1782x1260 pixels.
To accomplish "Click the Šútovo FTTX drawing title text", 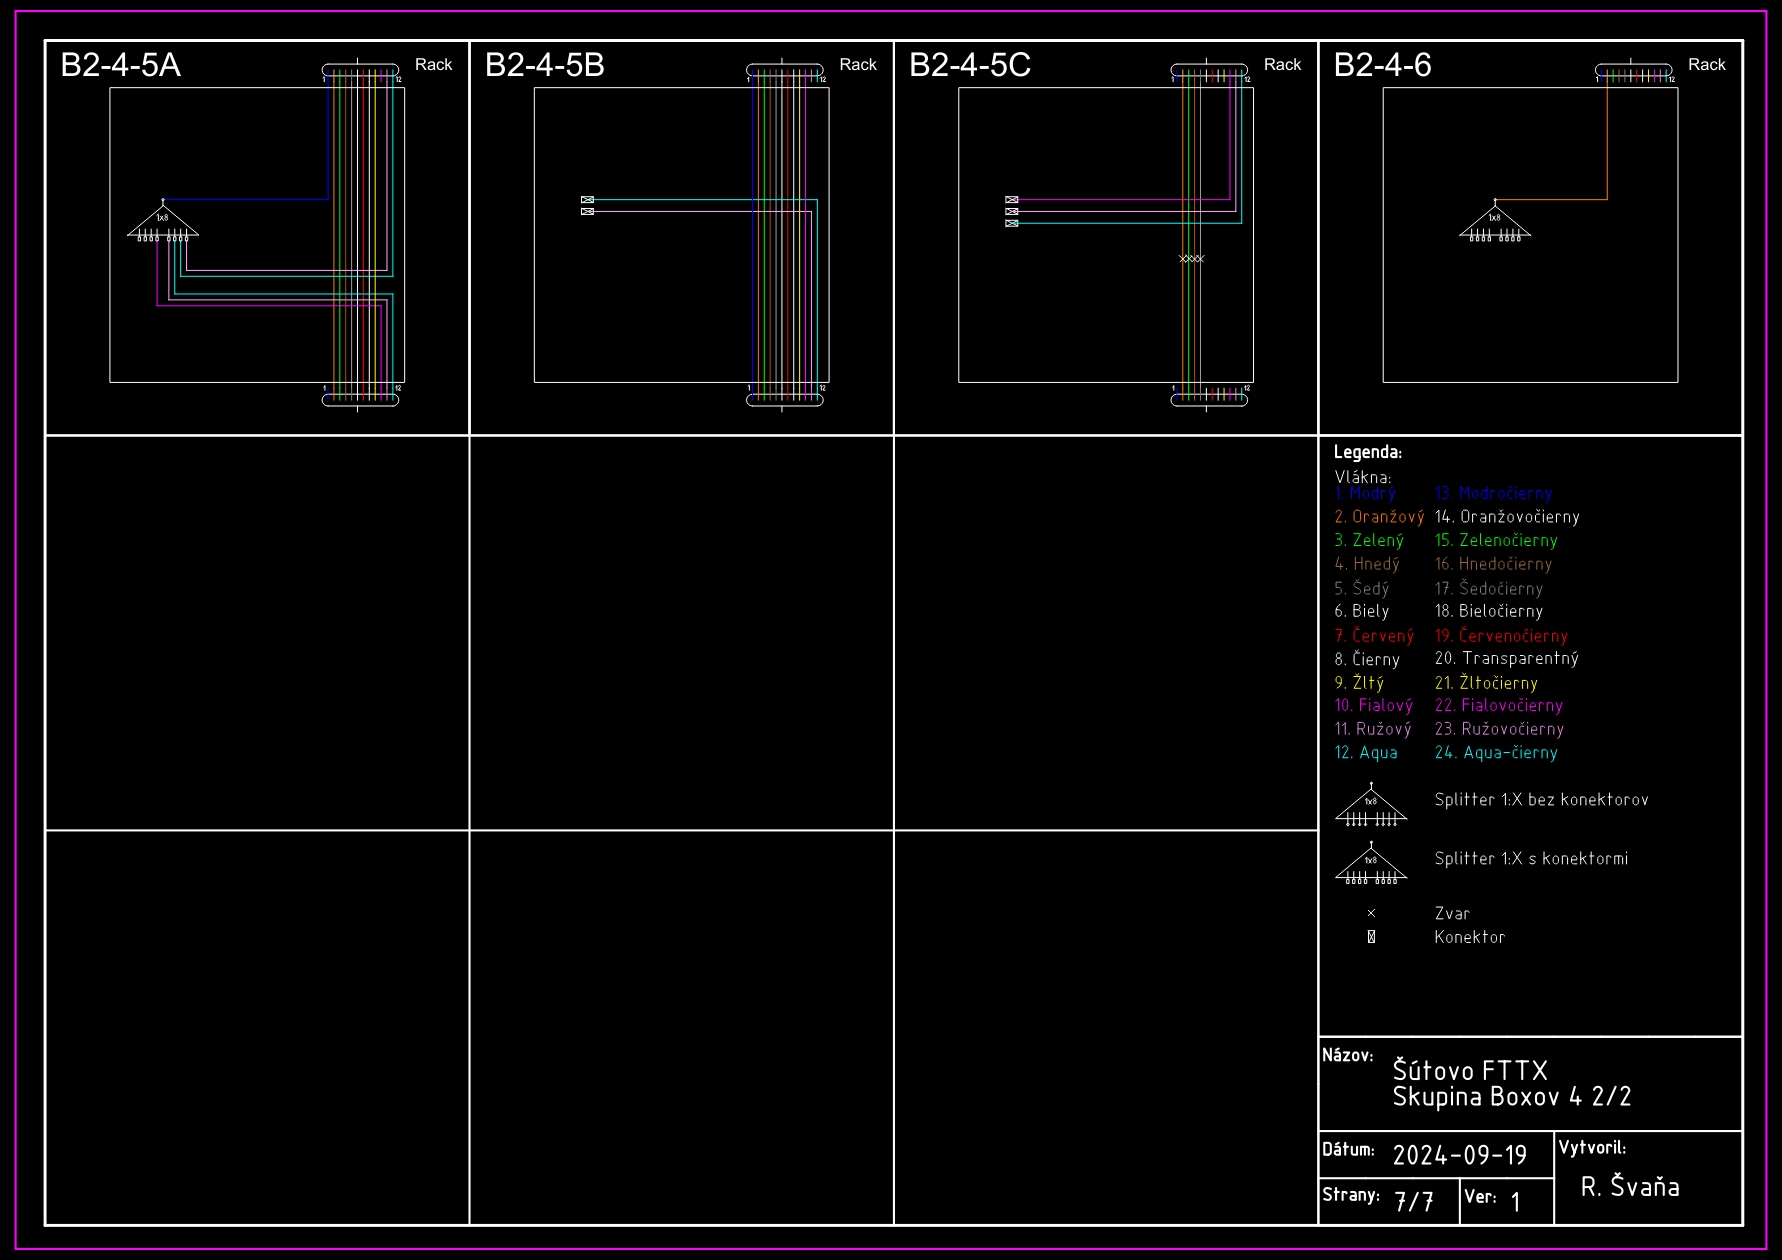I will pos(1470,1071).
